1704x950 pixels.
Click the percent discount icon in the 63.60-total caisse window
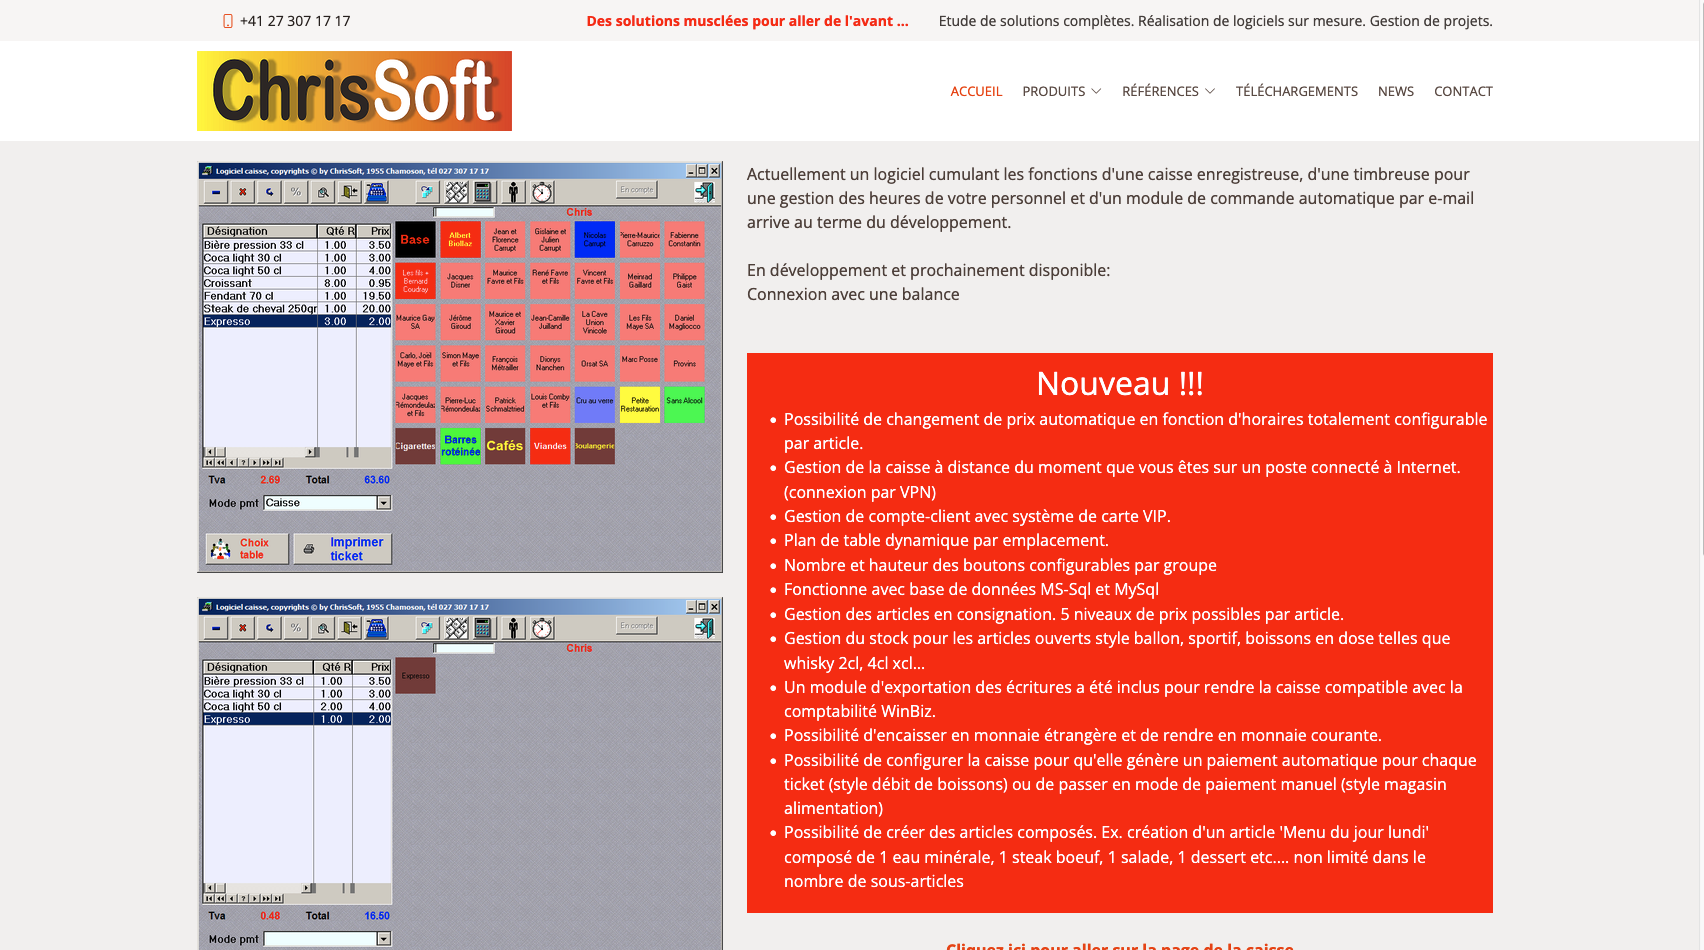(296, 192)
